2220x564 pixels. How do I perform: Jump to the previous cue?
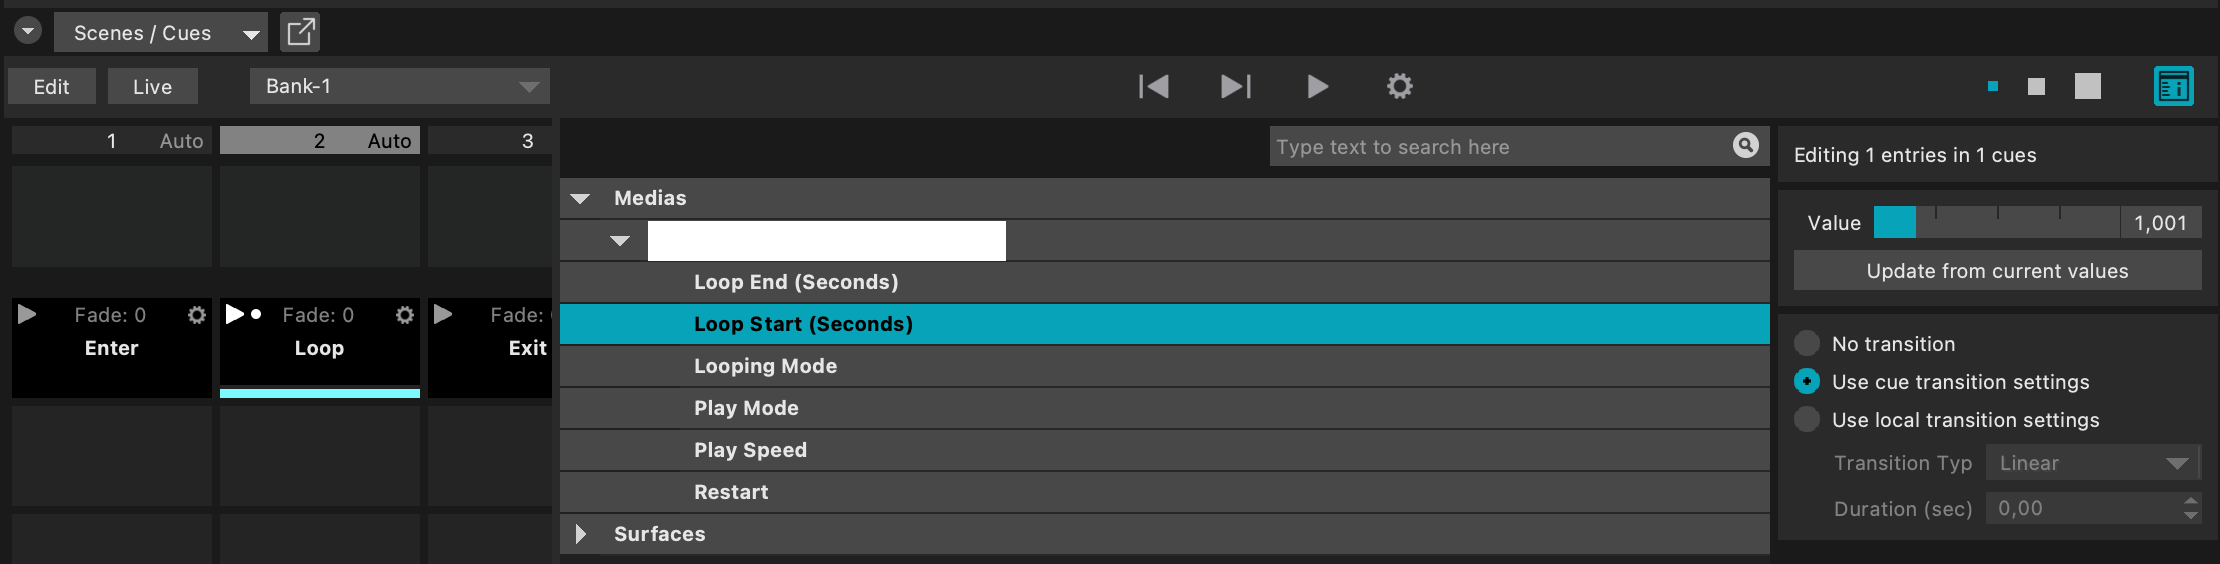click(1154, 87)
